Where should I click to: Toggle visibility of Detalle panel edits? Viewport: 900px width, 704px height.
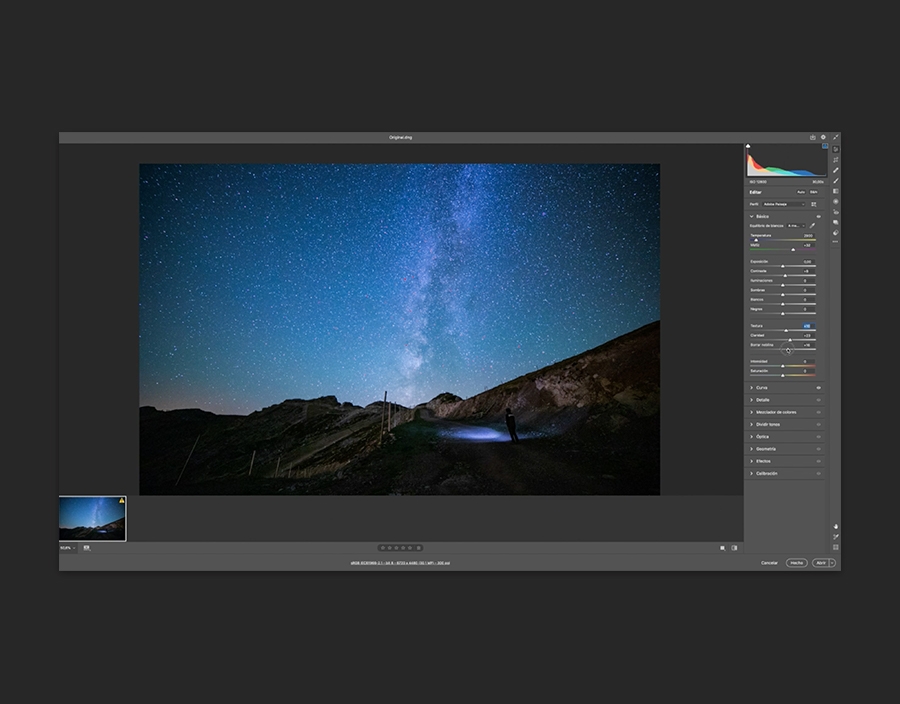point(818,400)
